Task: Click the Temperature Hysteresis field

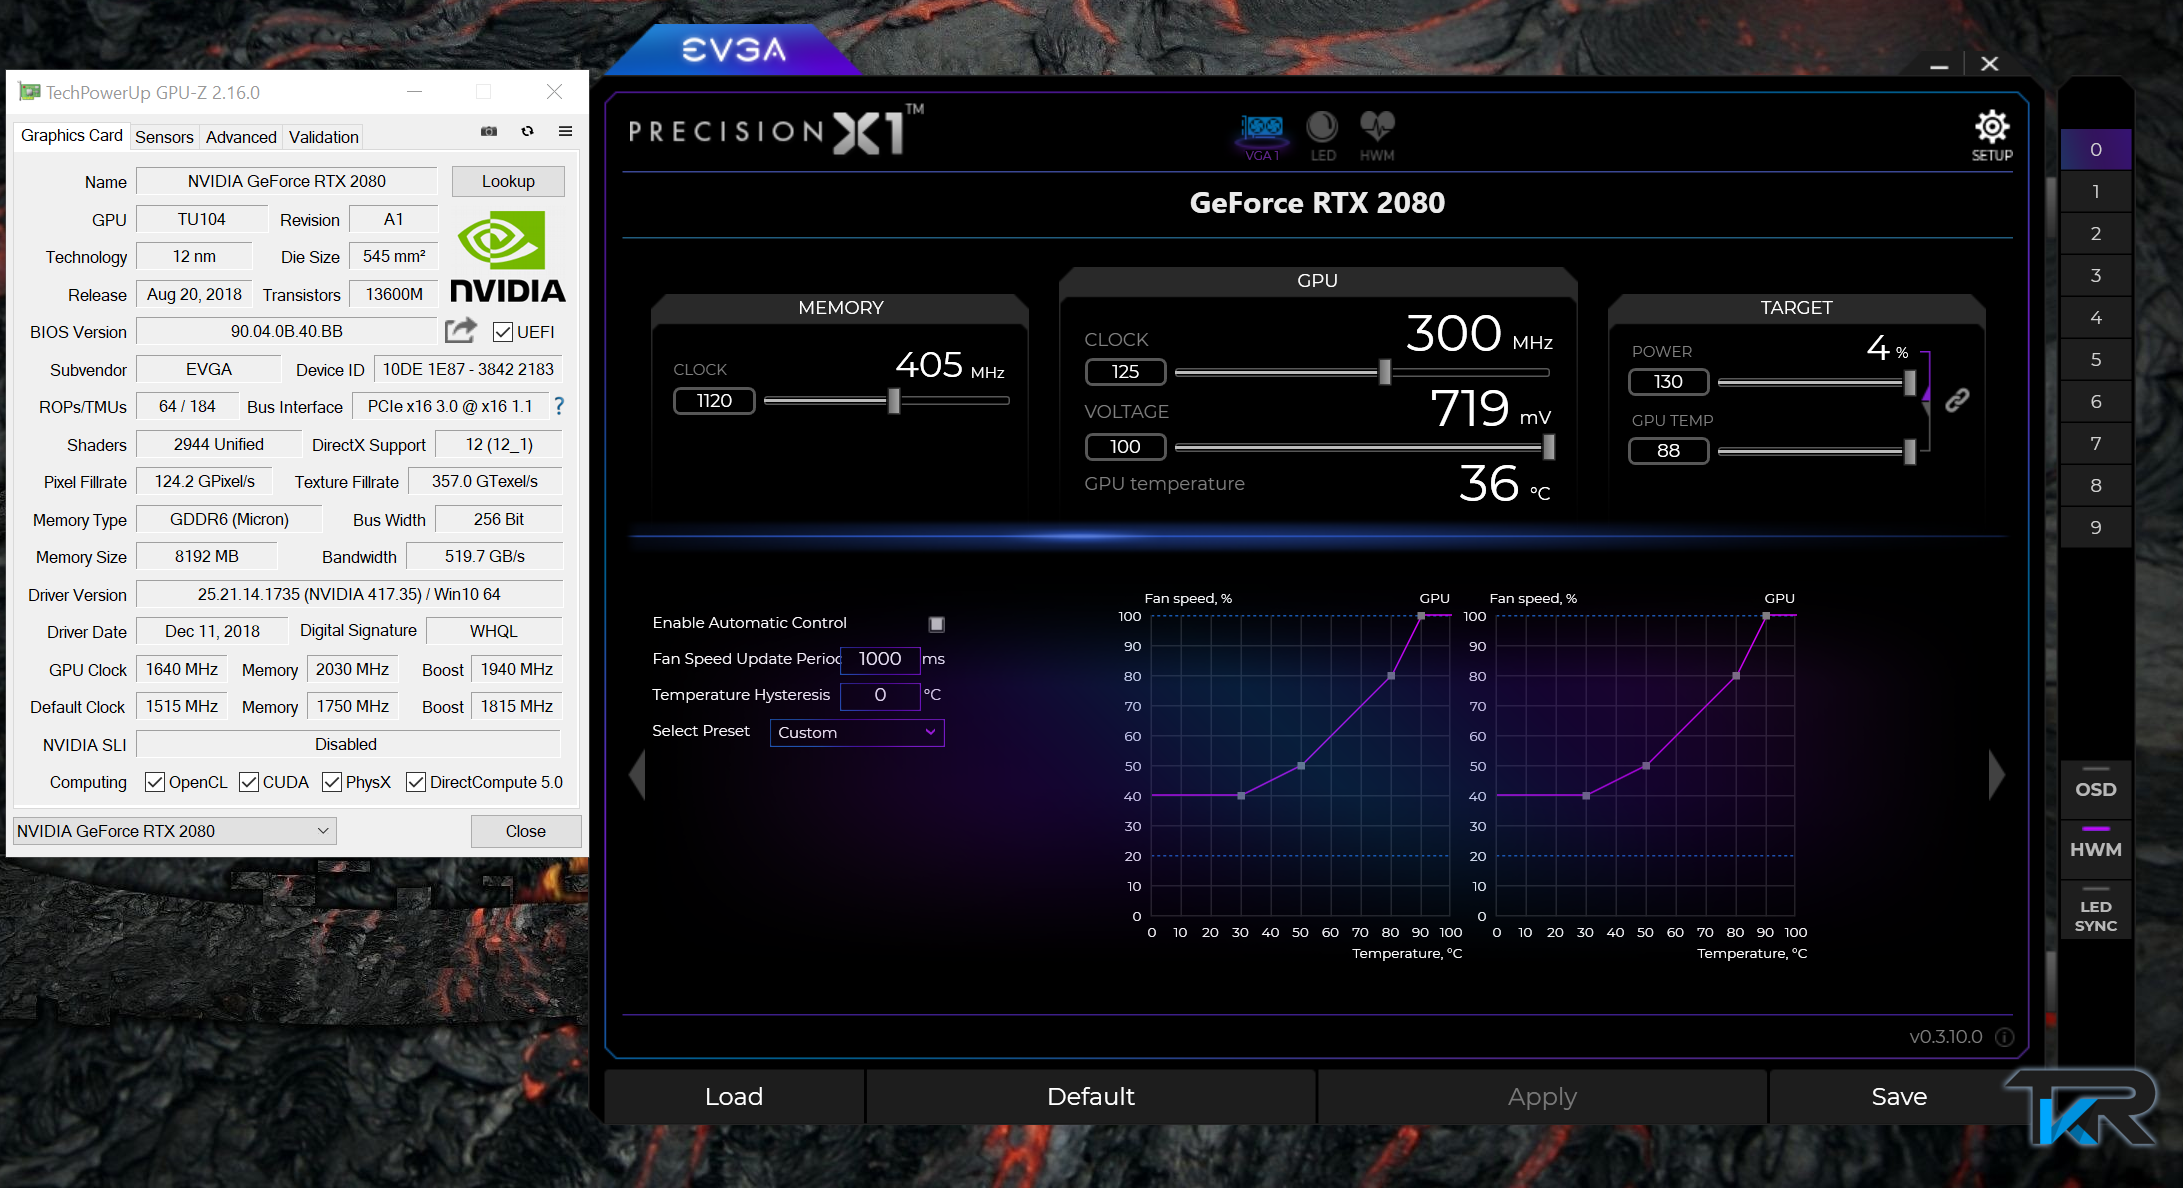Action: coord(880,695)
